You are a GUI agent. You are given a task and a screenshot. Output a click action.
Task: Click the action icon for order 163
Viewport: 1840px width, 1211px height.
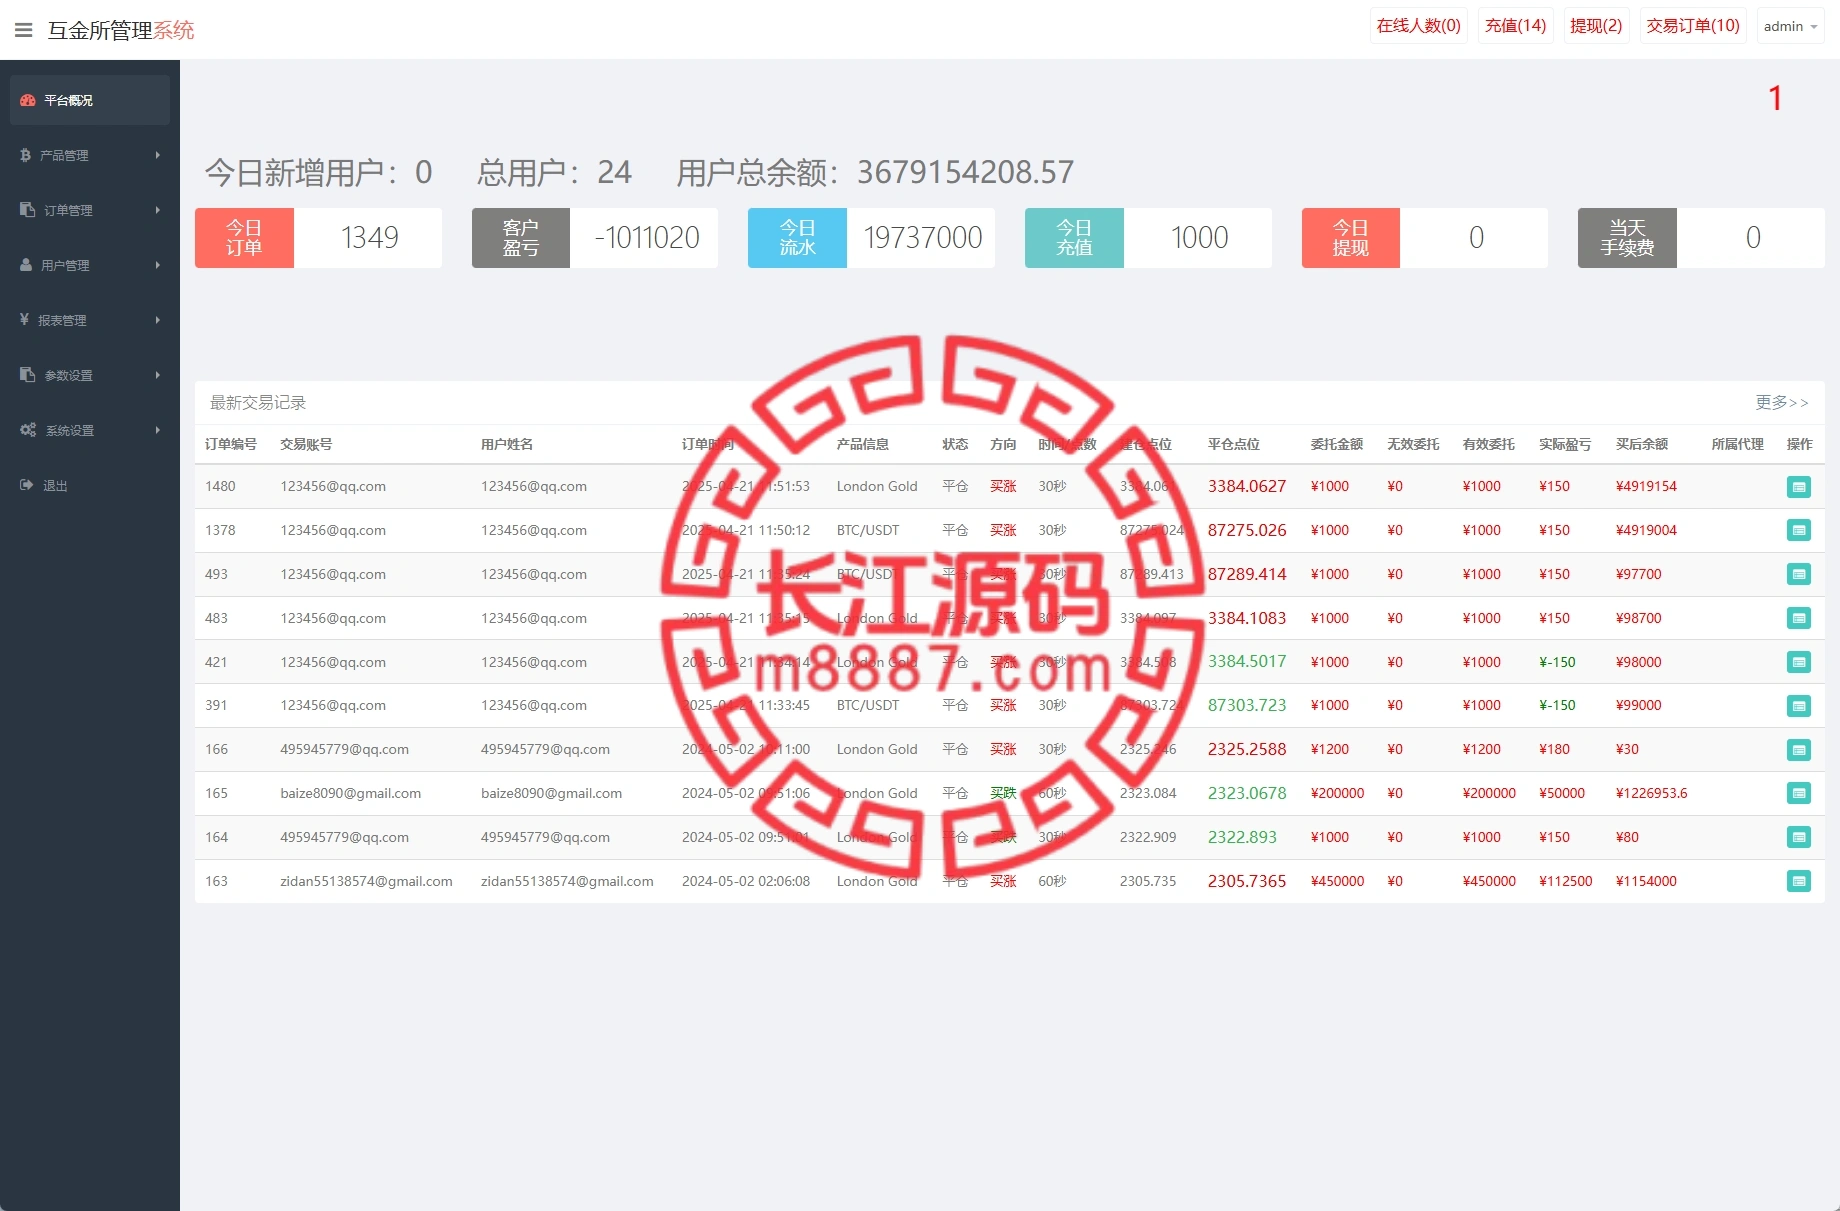tap(1798, 882)
